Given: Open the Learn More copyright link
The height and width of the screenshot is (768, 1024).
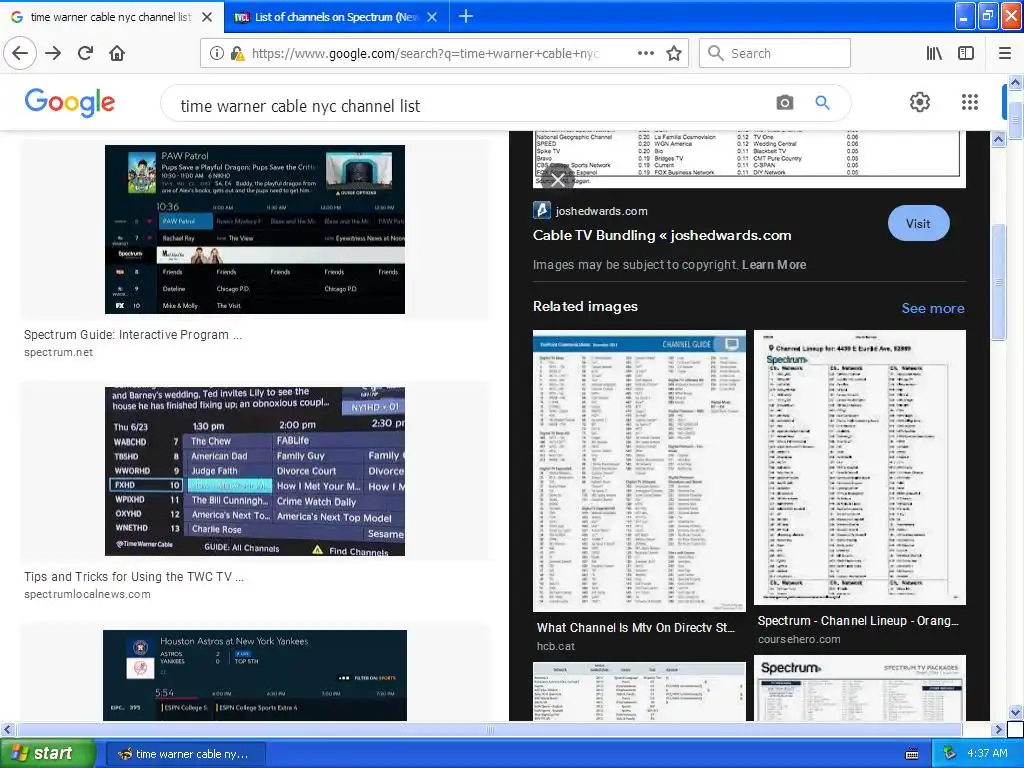Looking at the screenshot, I should pos(774,264).
